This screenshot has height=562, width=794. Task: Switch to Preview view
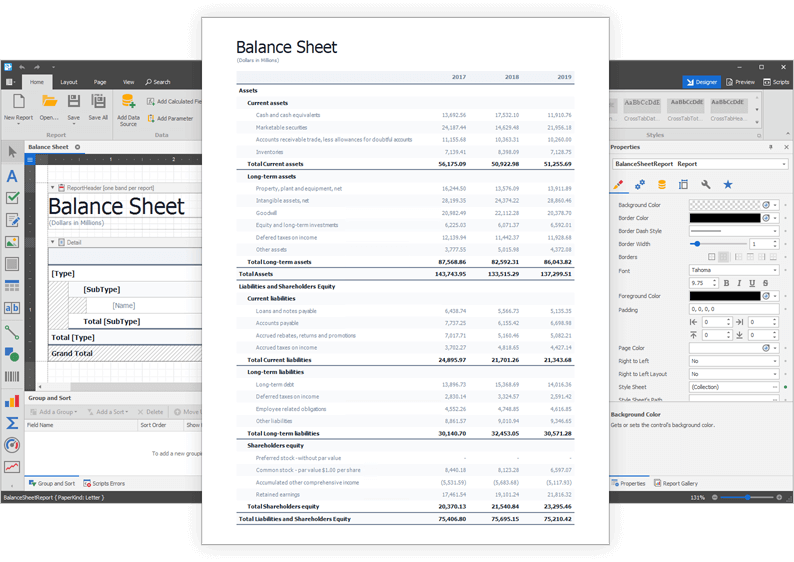740,82
